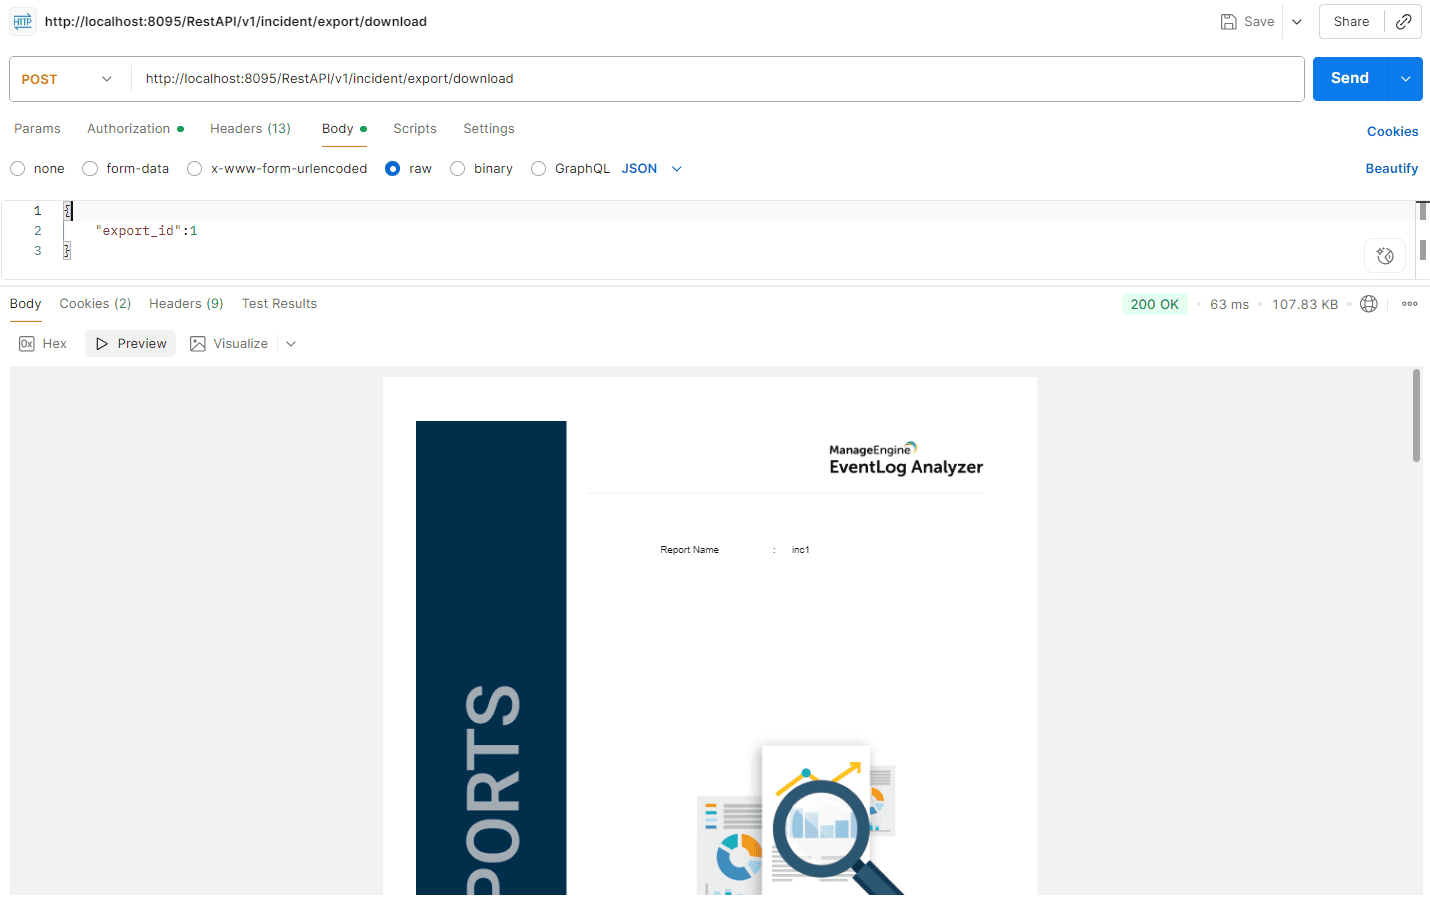The width and height of the screenshot is (1430, 897).
Task: Open the Postbot assistant in the body editor
Action: pos(1385,255)
